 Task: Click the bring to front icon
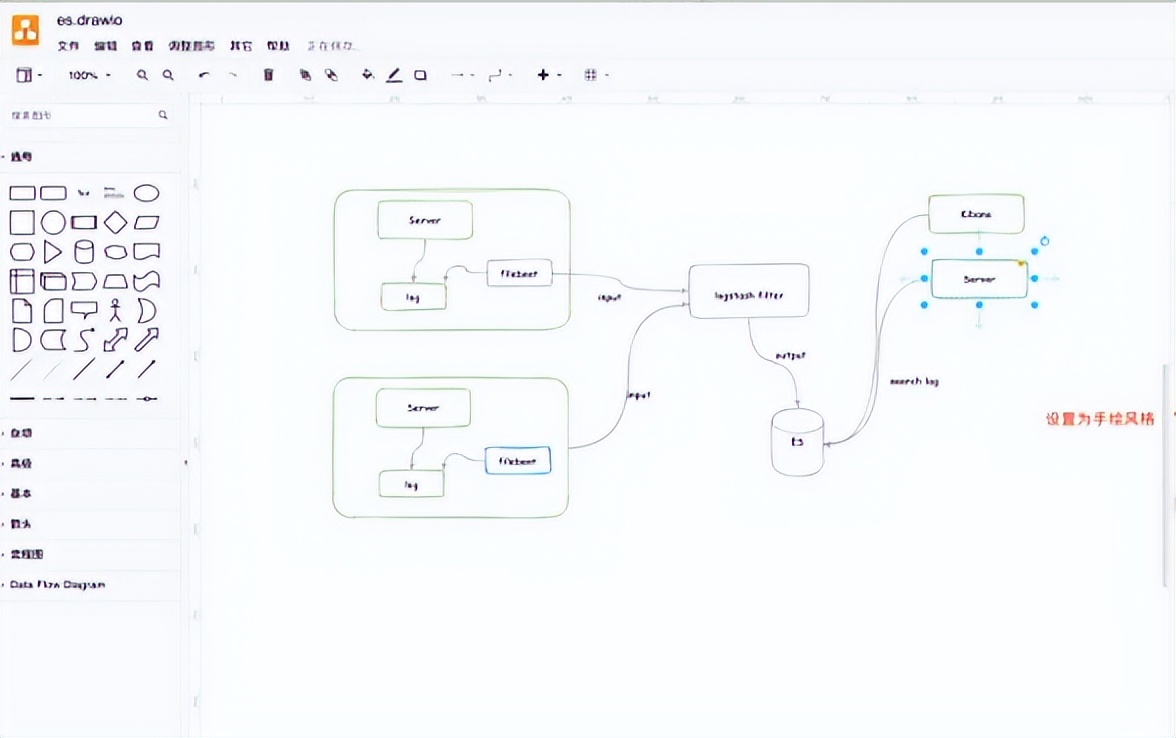[x=305, y=75]
